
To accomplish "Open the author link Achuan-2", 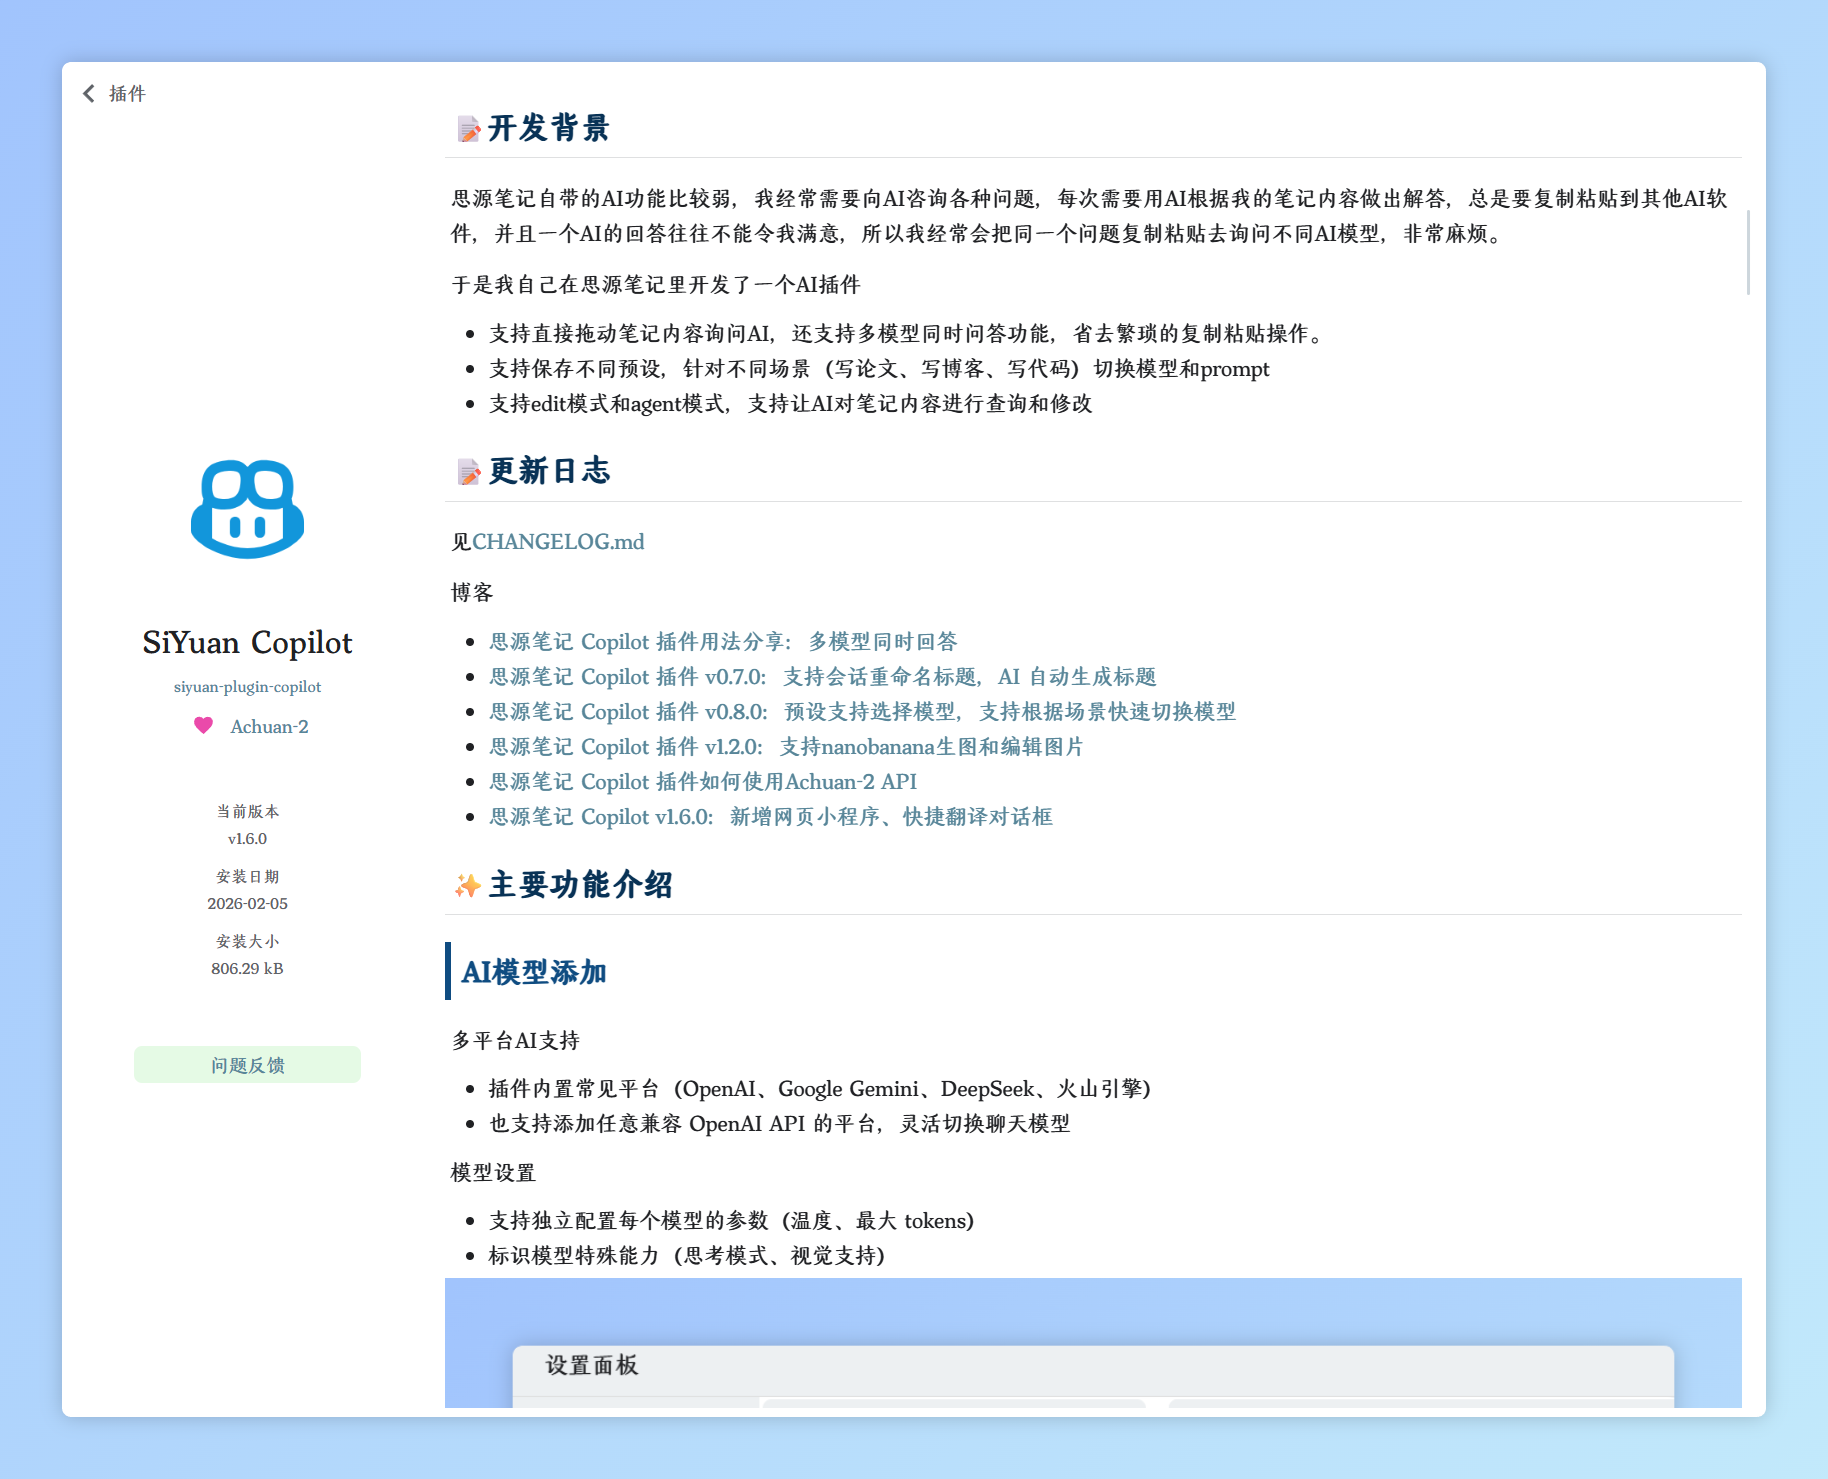I will click(269, 727).
